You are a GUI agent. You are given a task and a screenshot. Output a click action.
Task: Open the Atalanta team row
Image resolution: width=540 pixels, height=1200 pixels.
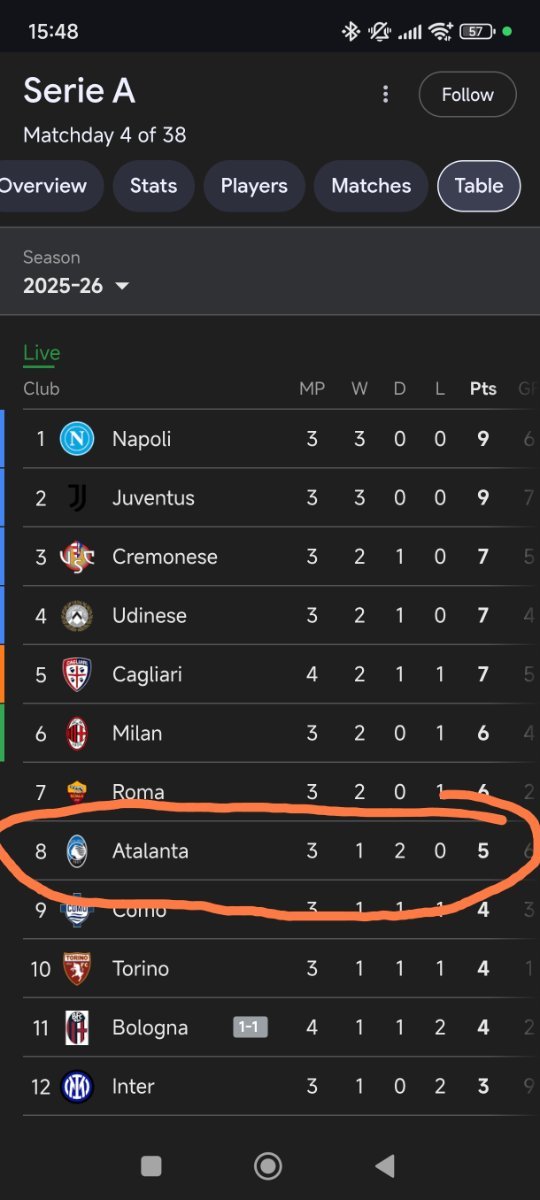click(x=270, y=851)
